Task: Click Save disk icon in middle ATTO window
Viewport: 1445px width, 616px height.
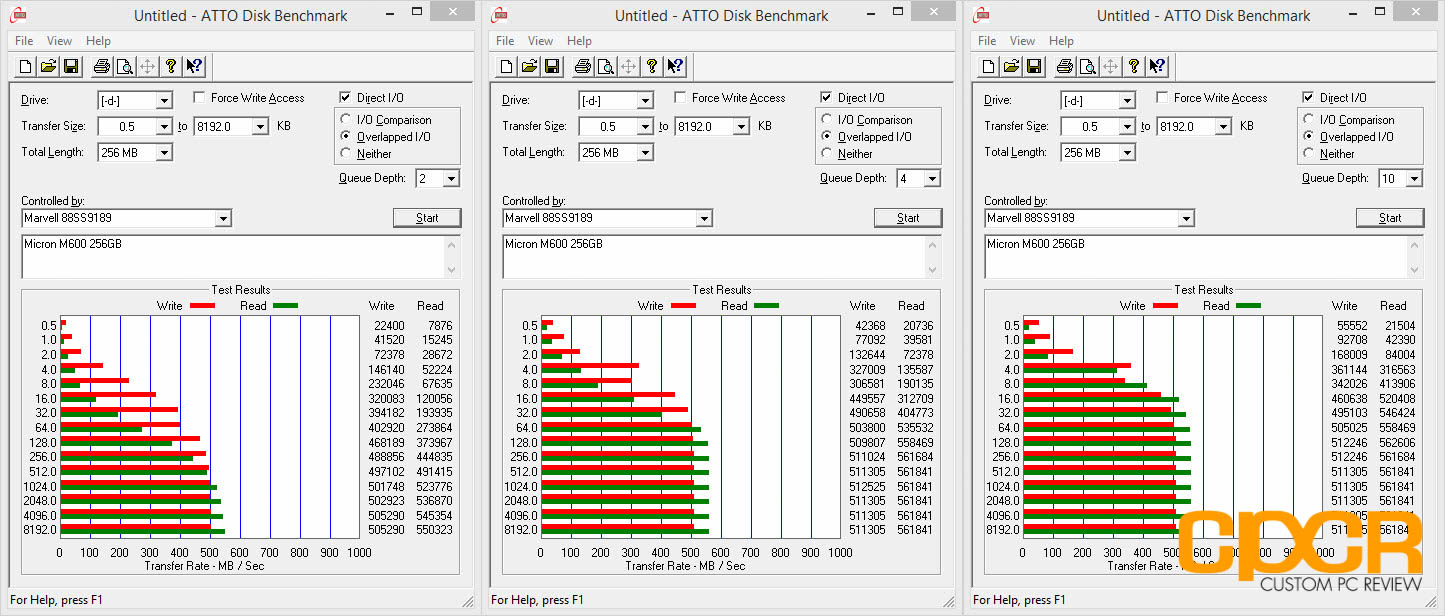Action: [x=552, y=67]
